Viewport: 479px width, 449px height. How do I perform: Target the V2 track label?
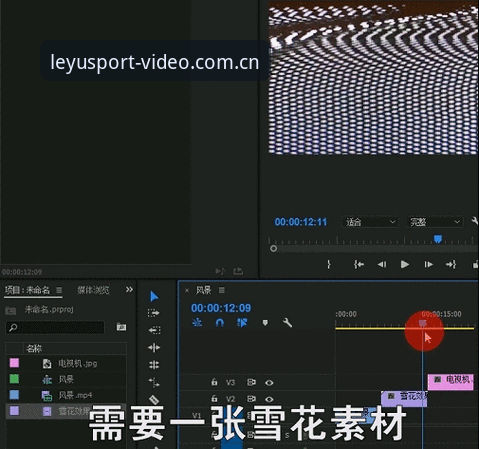coord(231,399)
